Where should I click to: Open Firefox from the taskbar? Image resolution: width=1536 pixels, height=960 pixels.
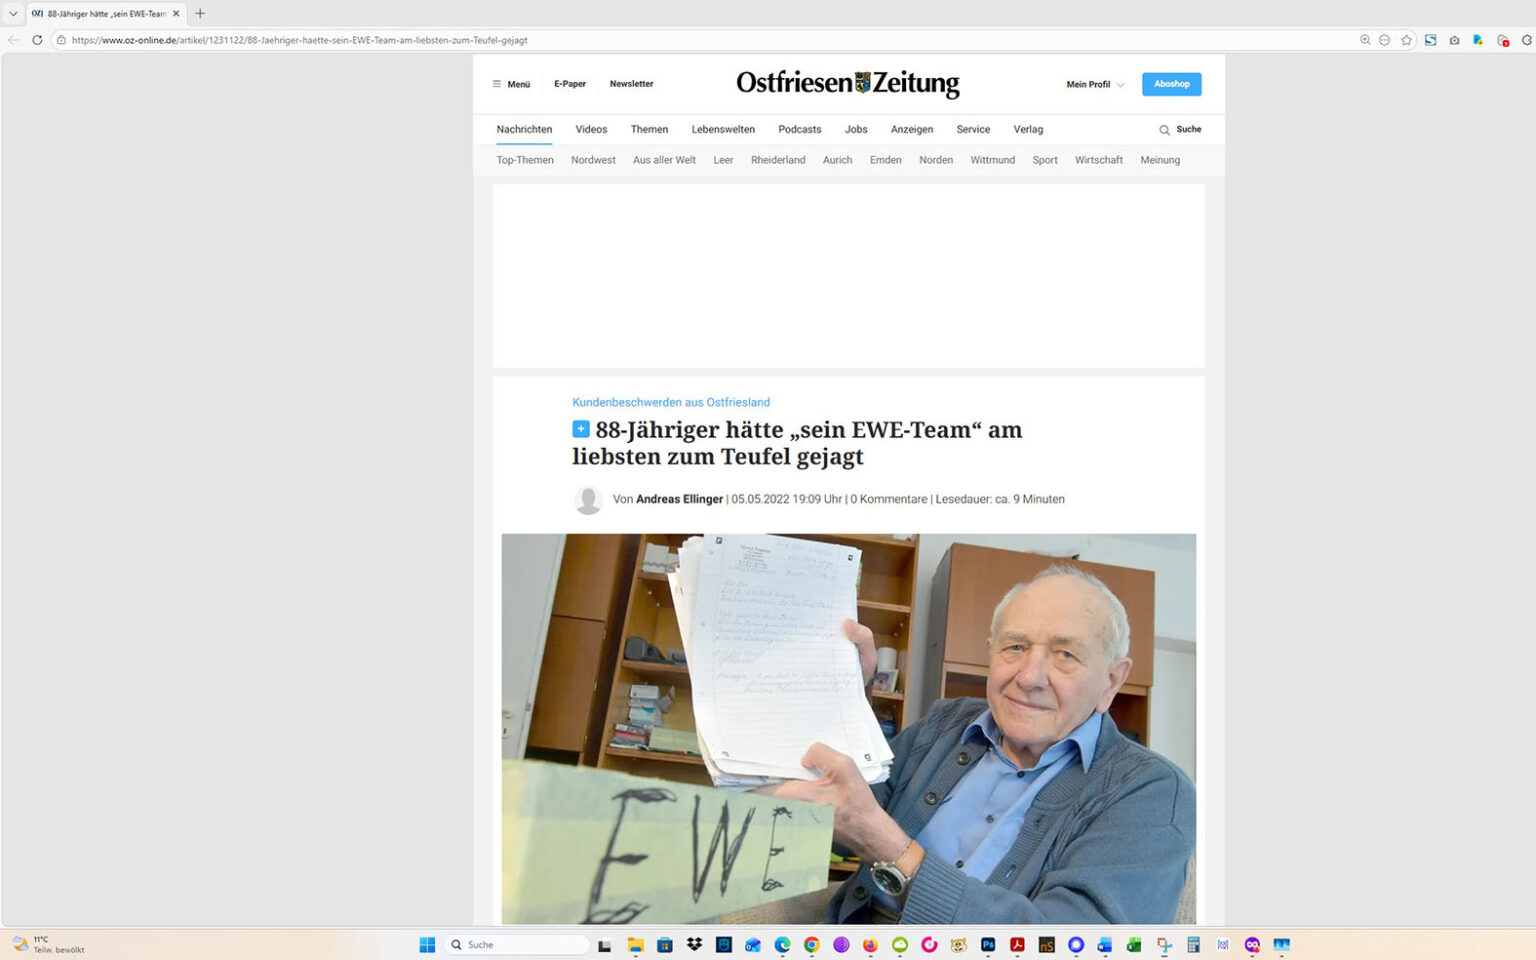tap(868, 944)
